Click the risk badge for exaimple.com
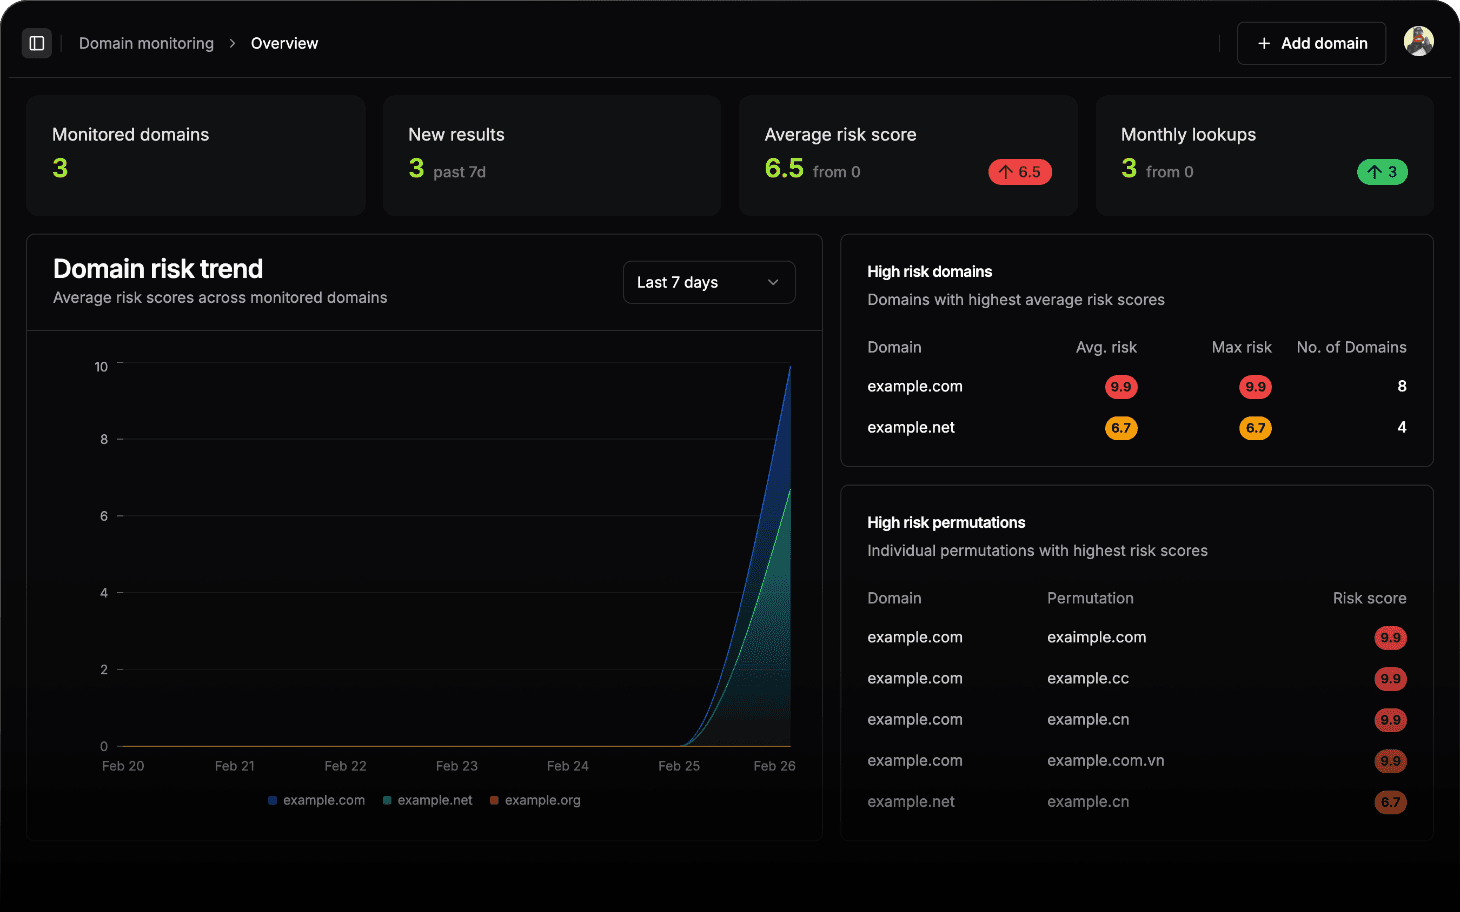Screen dimensions: 1460x912 pyautogui.click(x=1390, y=638)
